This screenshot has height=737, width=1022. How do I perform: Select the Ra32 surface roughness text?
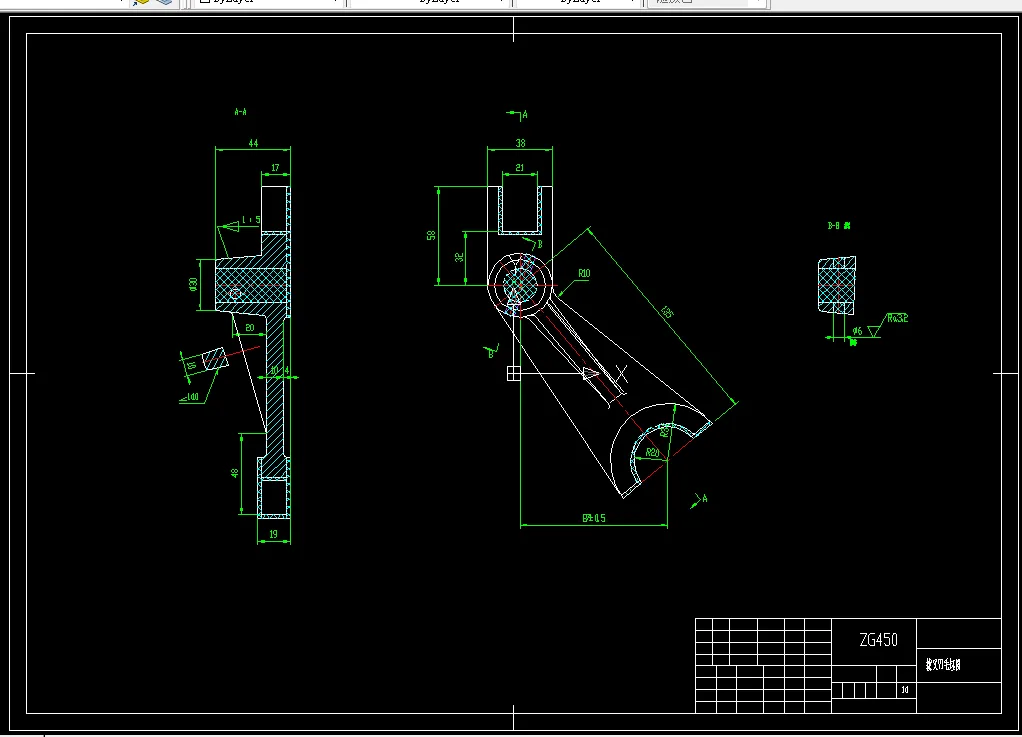(x=898, y=319)
